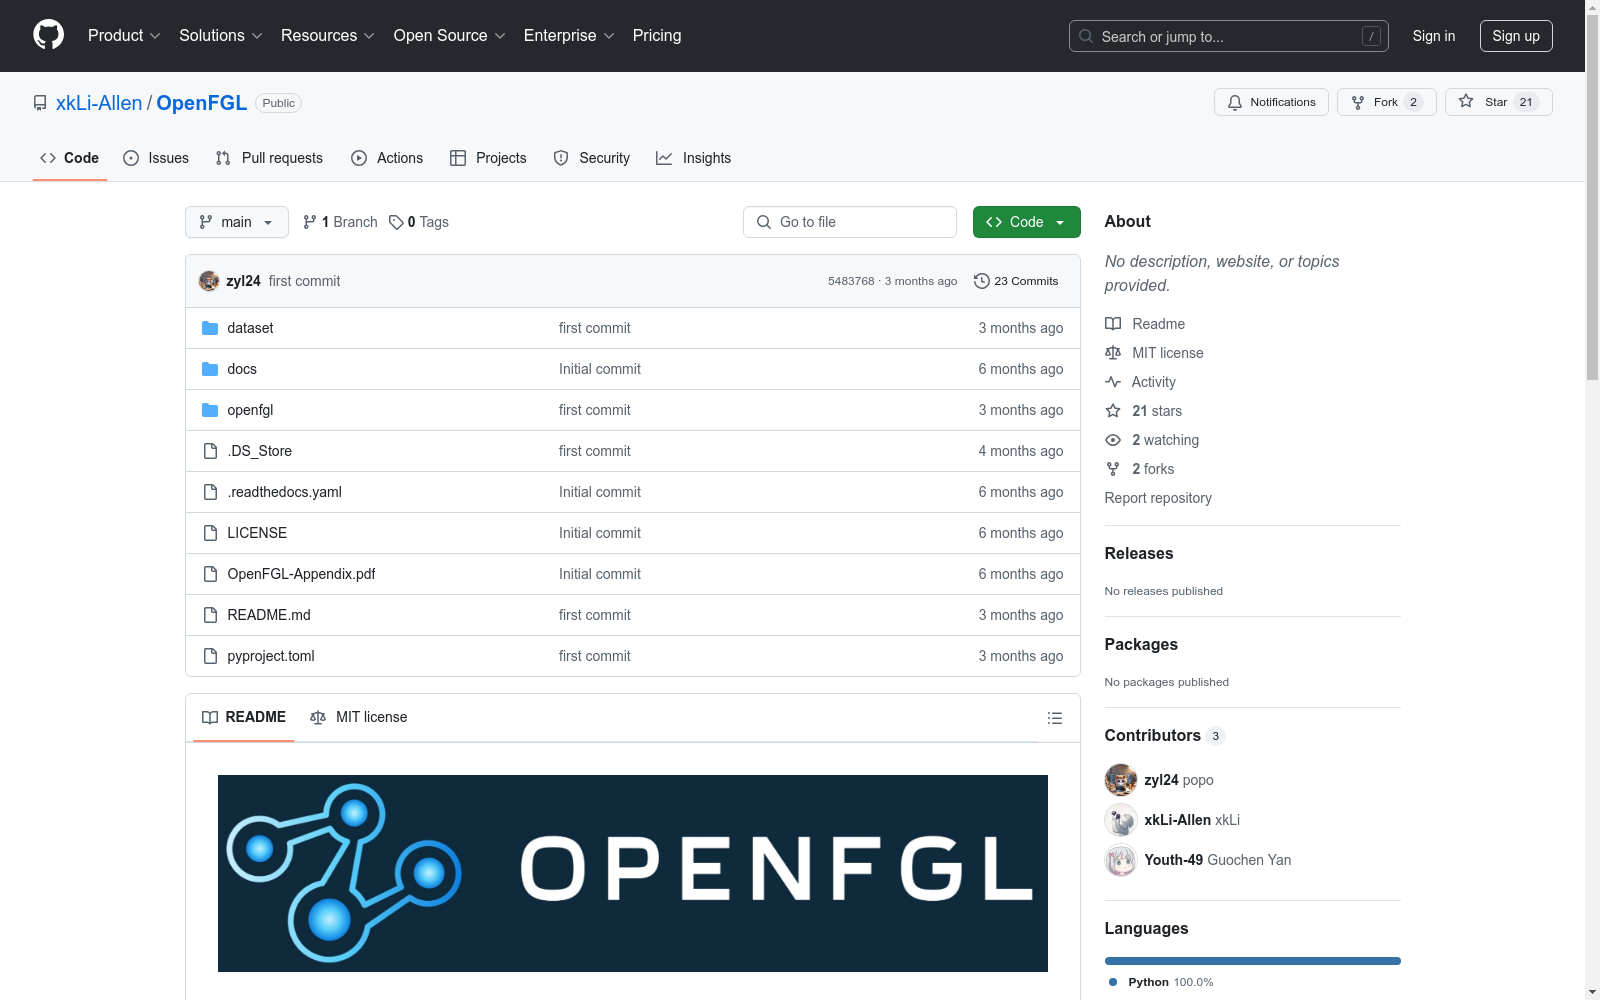Screen dimensions: 1600x1000
Task: Click the .DS_Store file icon
Action: [210, 451]
